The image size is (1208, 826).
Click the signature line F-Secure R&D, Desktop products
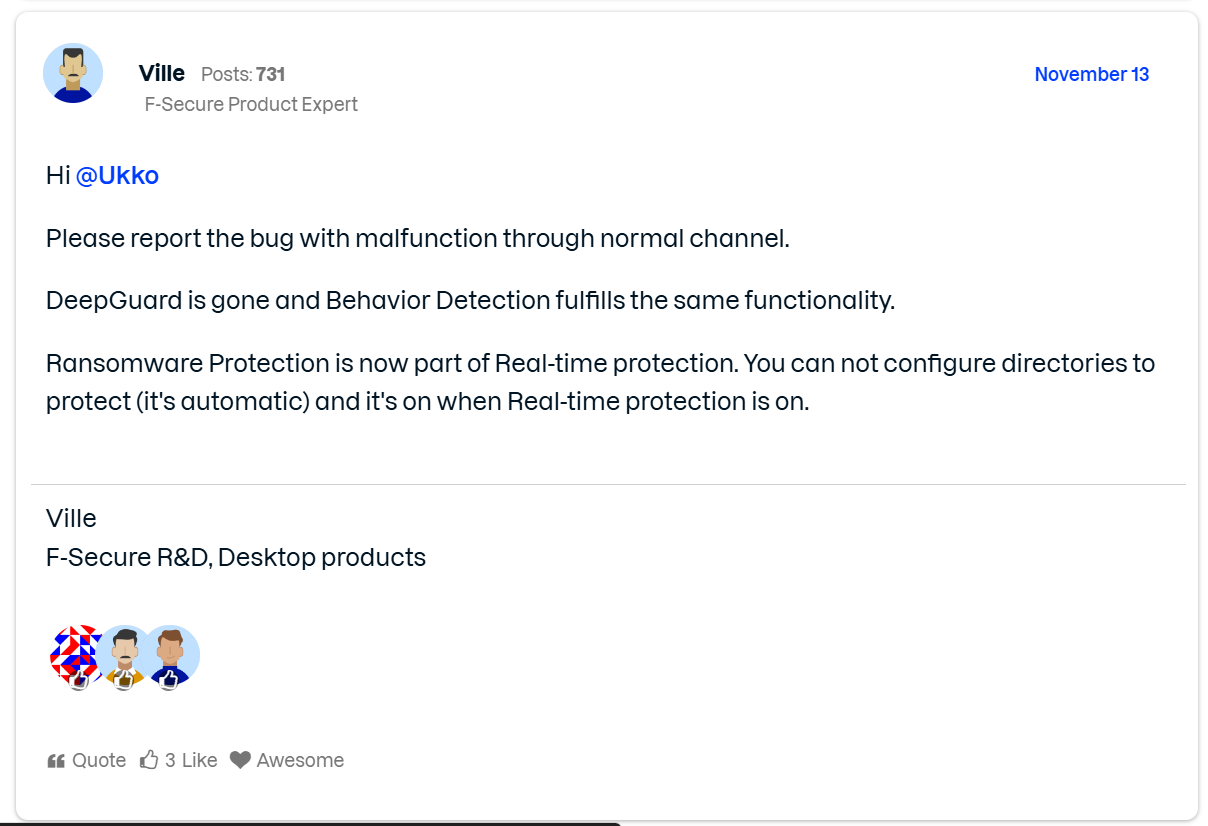pyautogui.click(x=236, y=557)
